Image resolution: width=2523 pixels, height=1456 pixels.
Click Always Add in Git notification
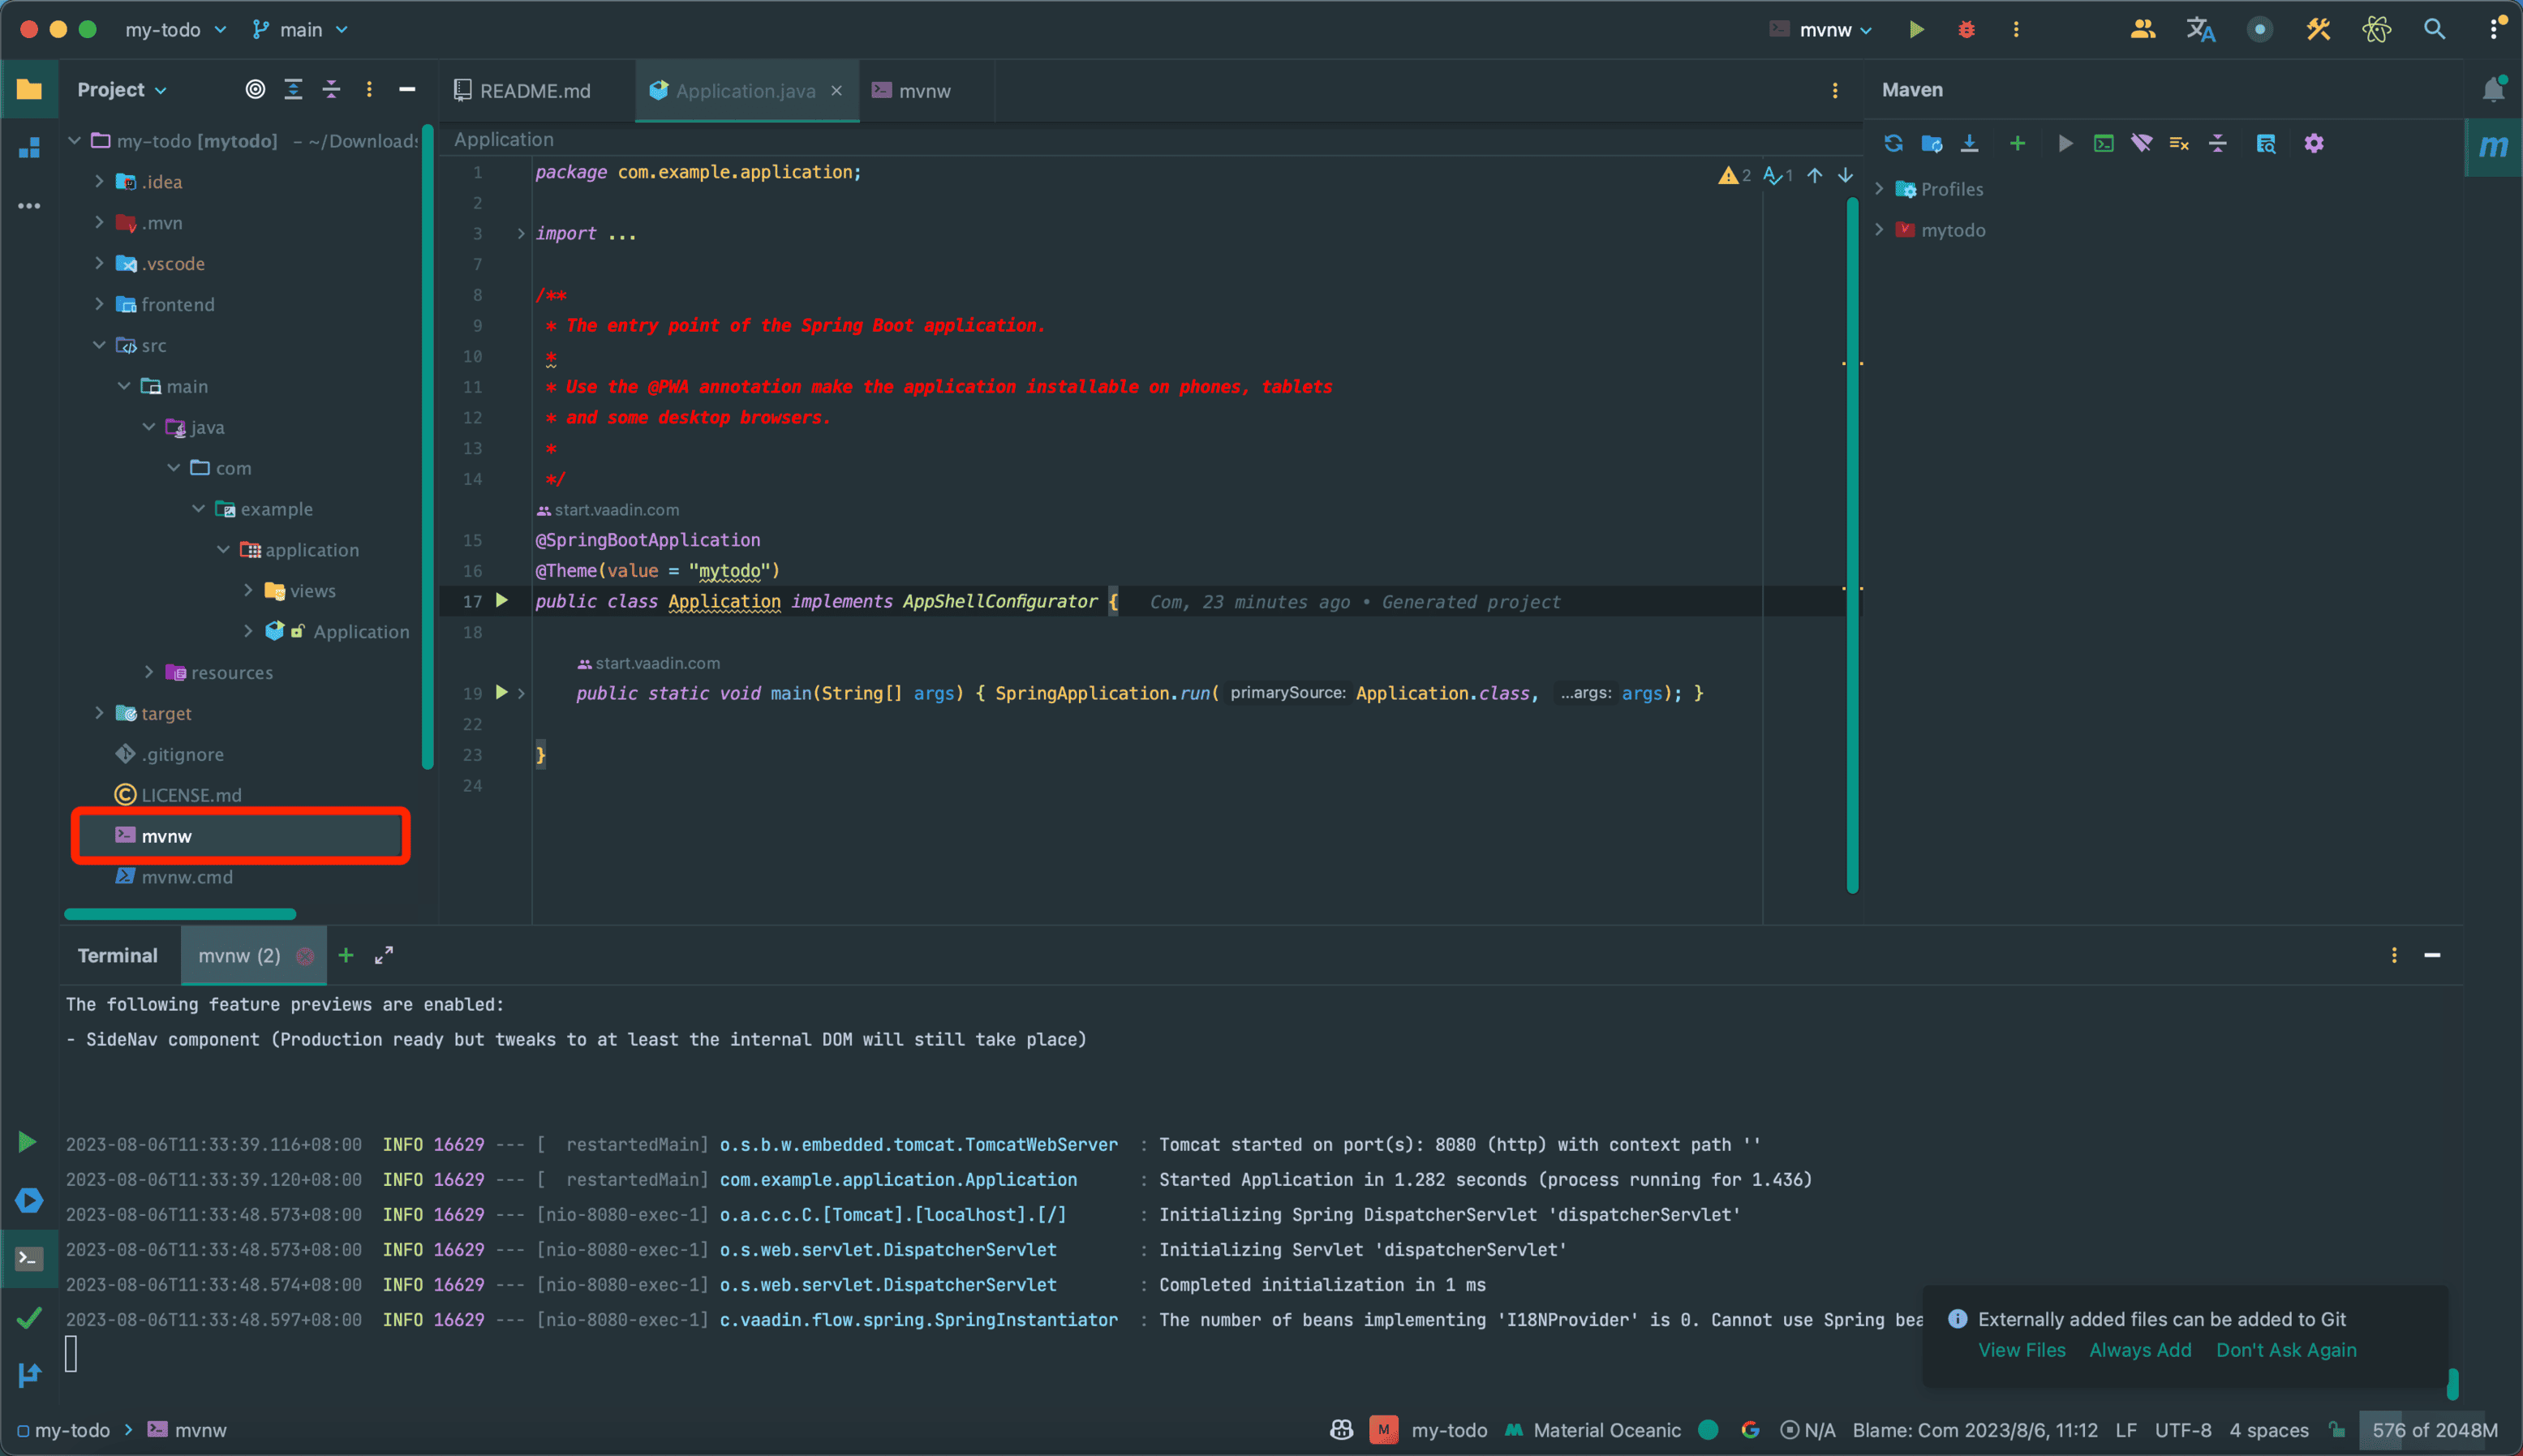2139,1350
